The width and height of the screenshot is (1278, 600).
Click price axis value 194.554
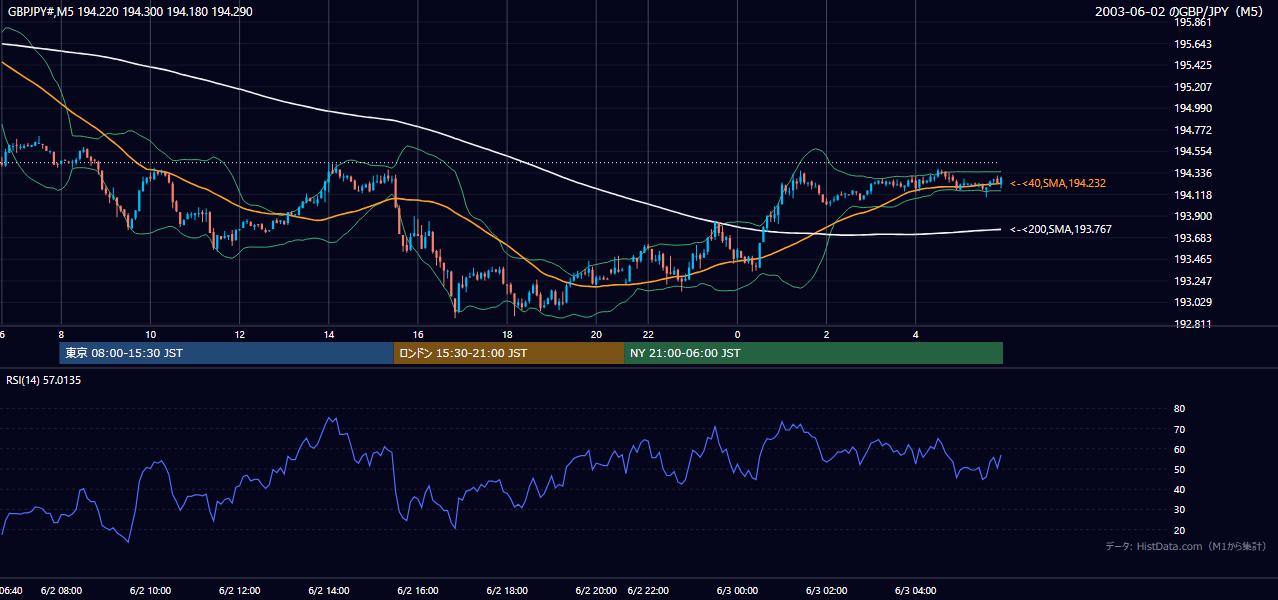pos(1193,151)
